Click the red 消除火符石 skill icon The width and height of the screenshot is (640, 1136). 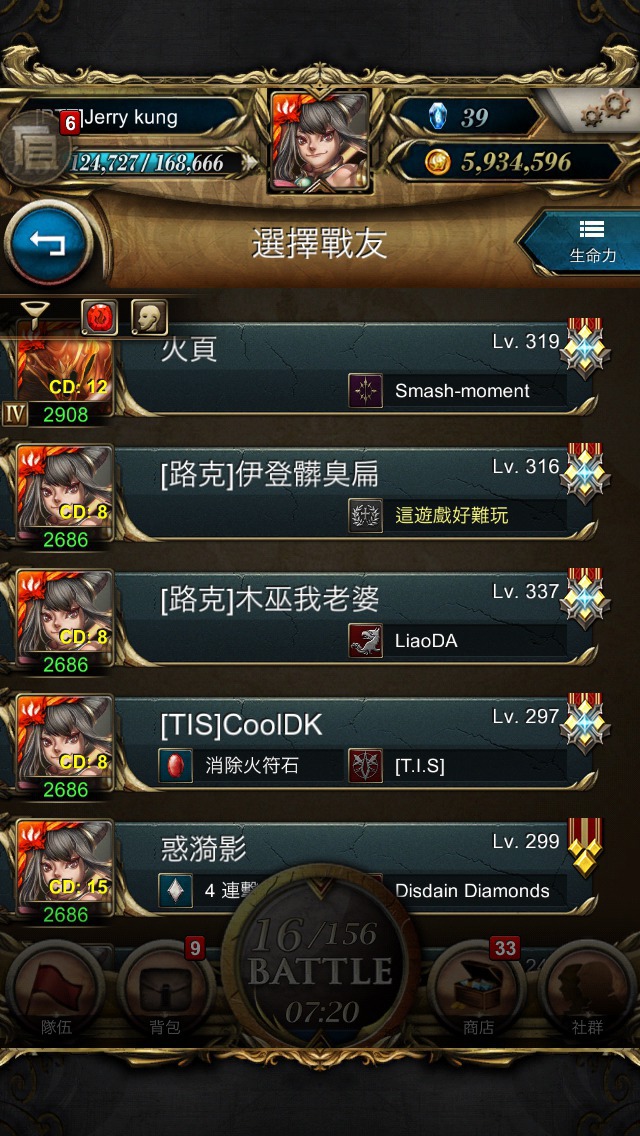(x=175, y=766)
